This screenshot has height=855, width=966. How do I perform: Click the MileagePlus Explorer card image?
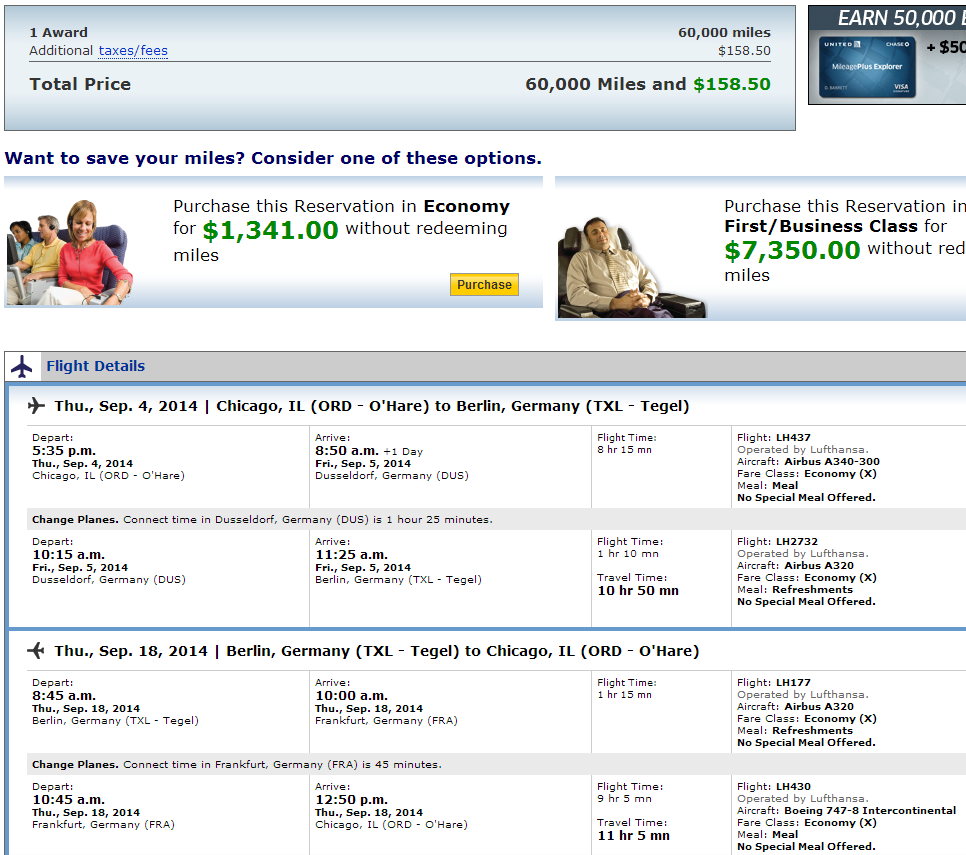point(867,67)
